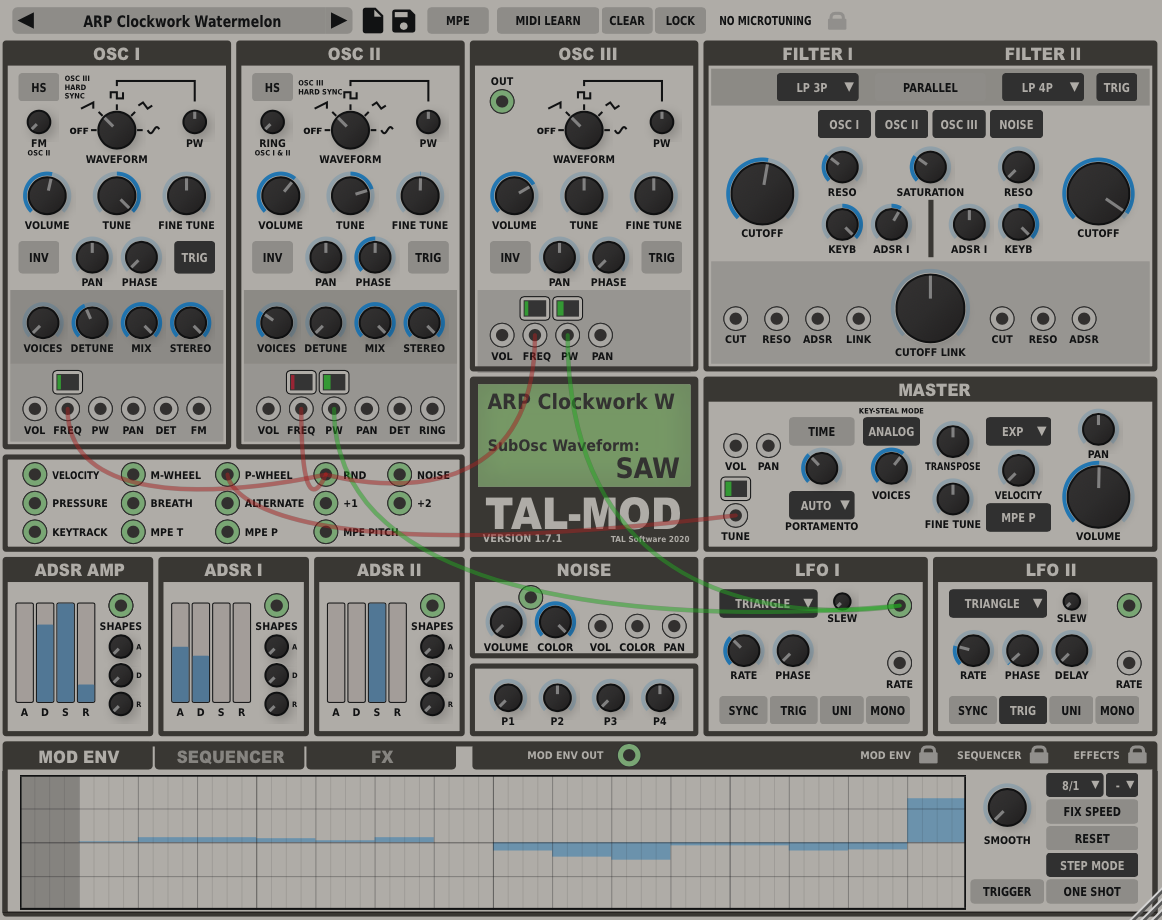
Task: Click the MOD ENV OUT indicator light
Action: [629, 756]
